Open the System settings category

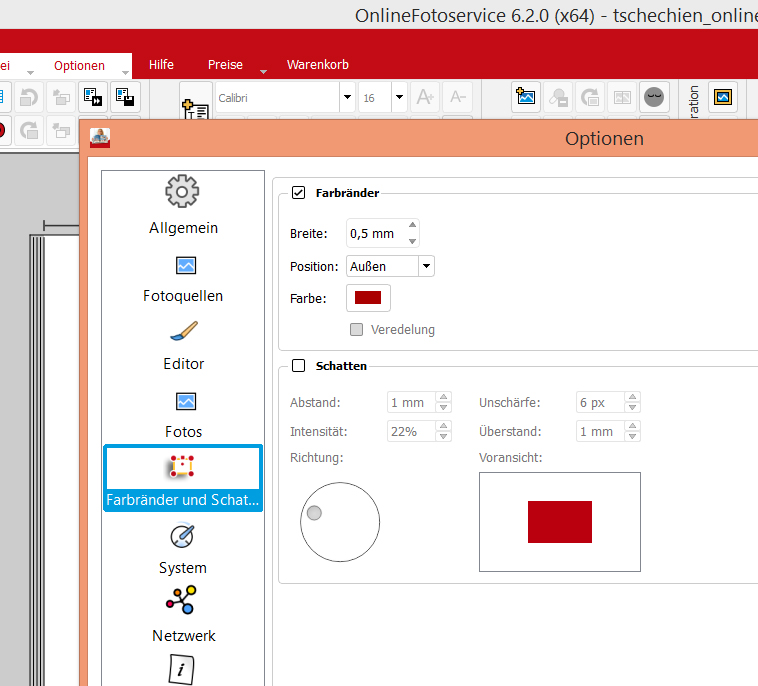click(x=183, y=549)
